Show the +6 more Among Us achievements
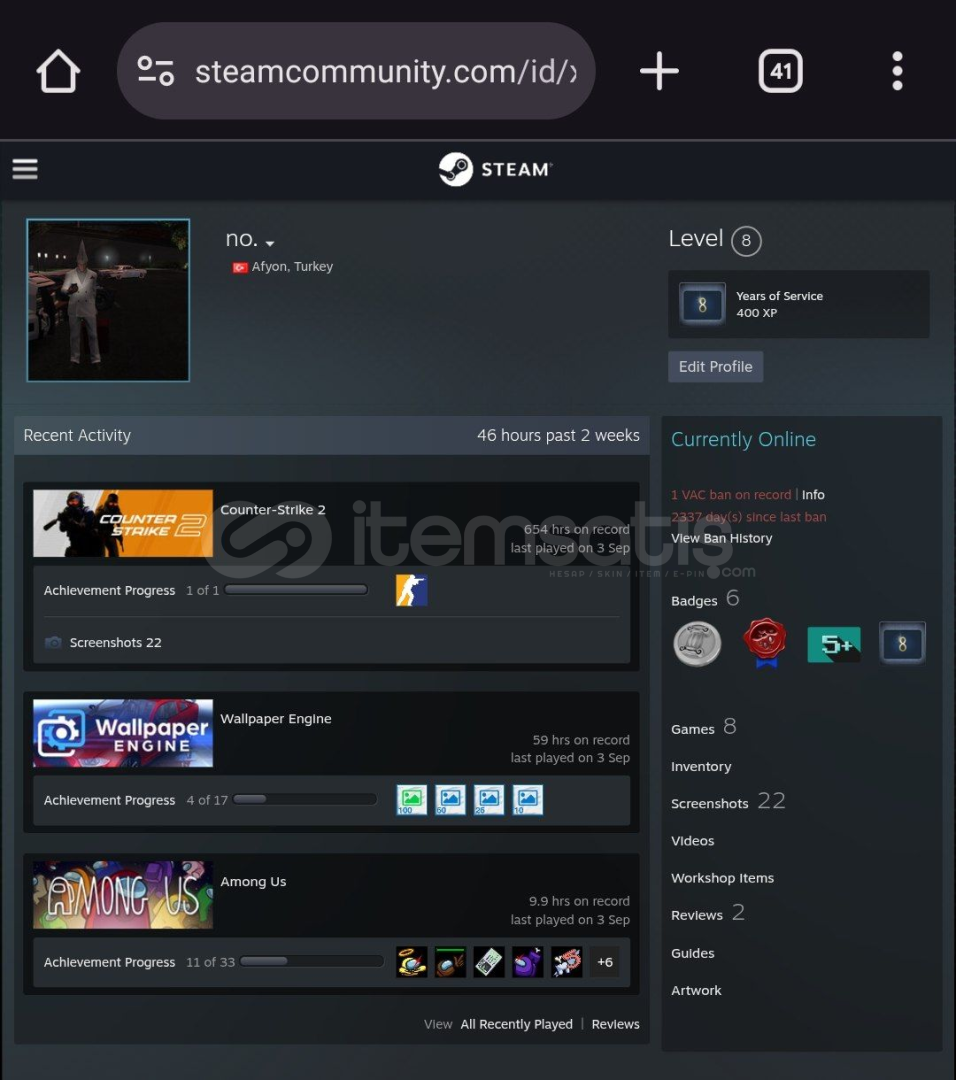This screenshot has width=956, height=1080. coord(604,962)
